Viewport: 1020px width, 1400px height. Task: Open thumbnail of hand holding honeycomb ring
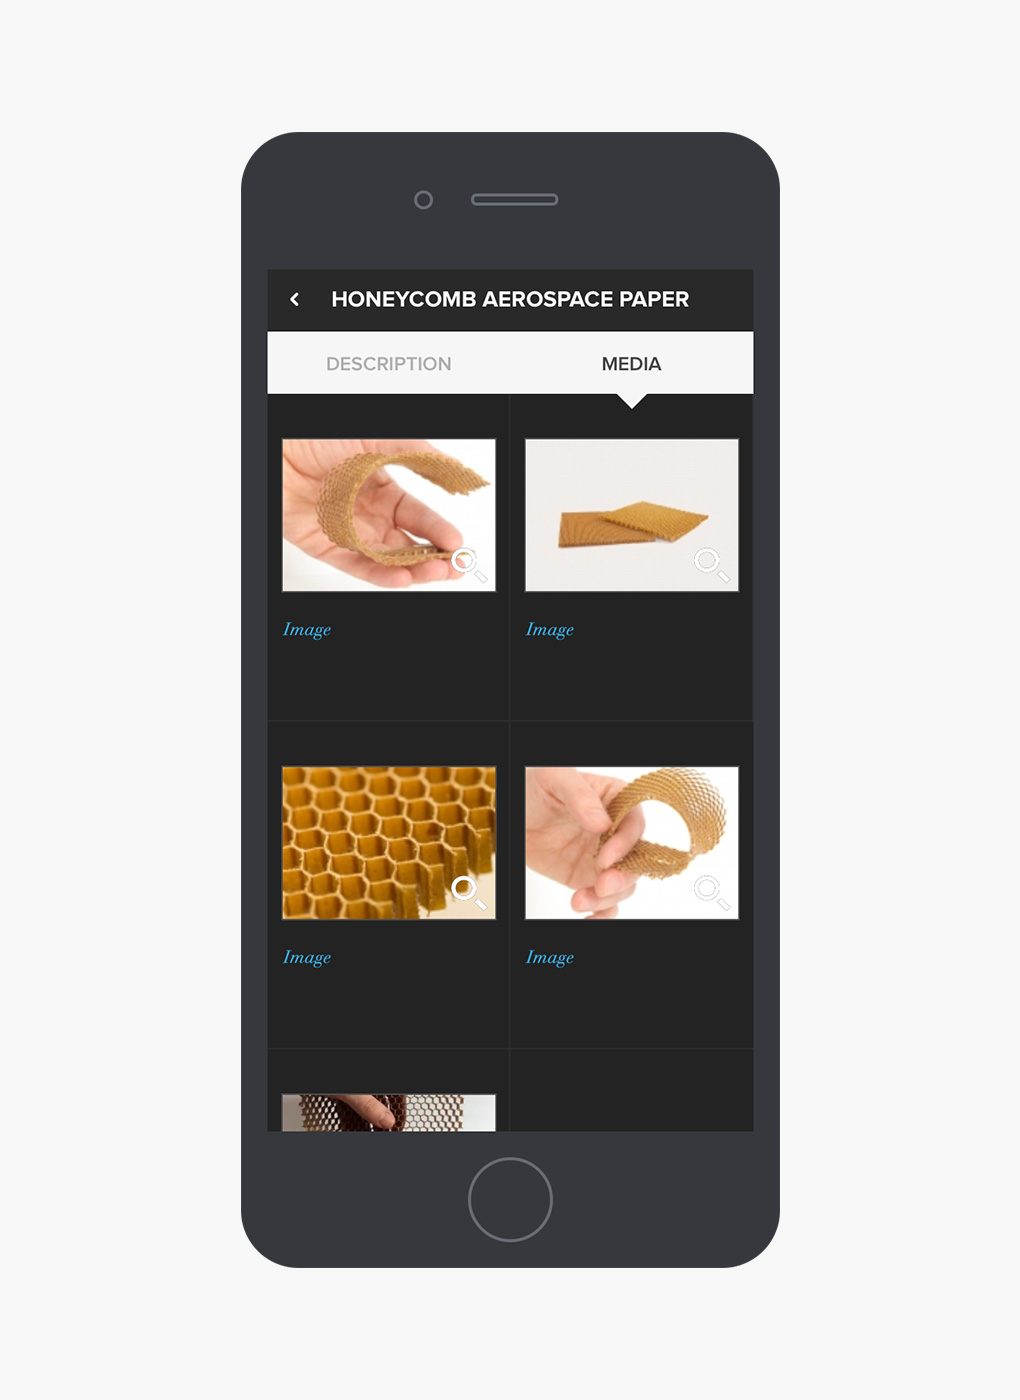tap(632, 843)
